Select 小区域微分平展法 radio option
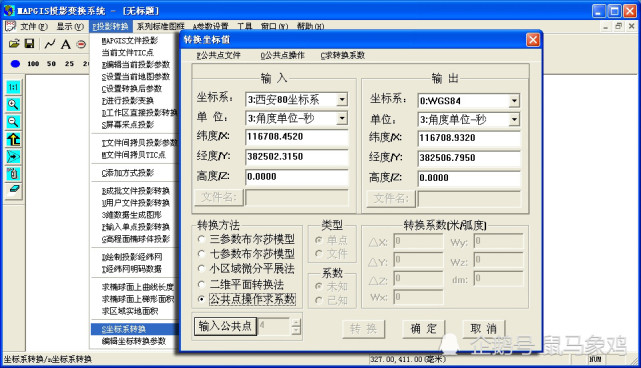Screen dimensions: 641x368 [201, 269]
